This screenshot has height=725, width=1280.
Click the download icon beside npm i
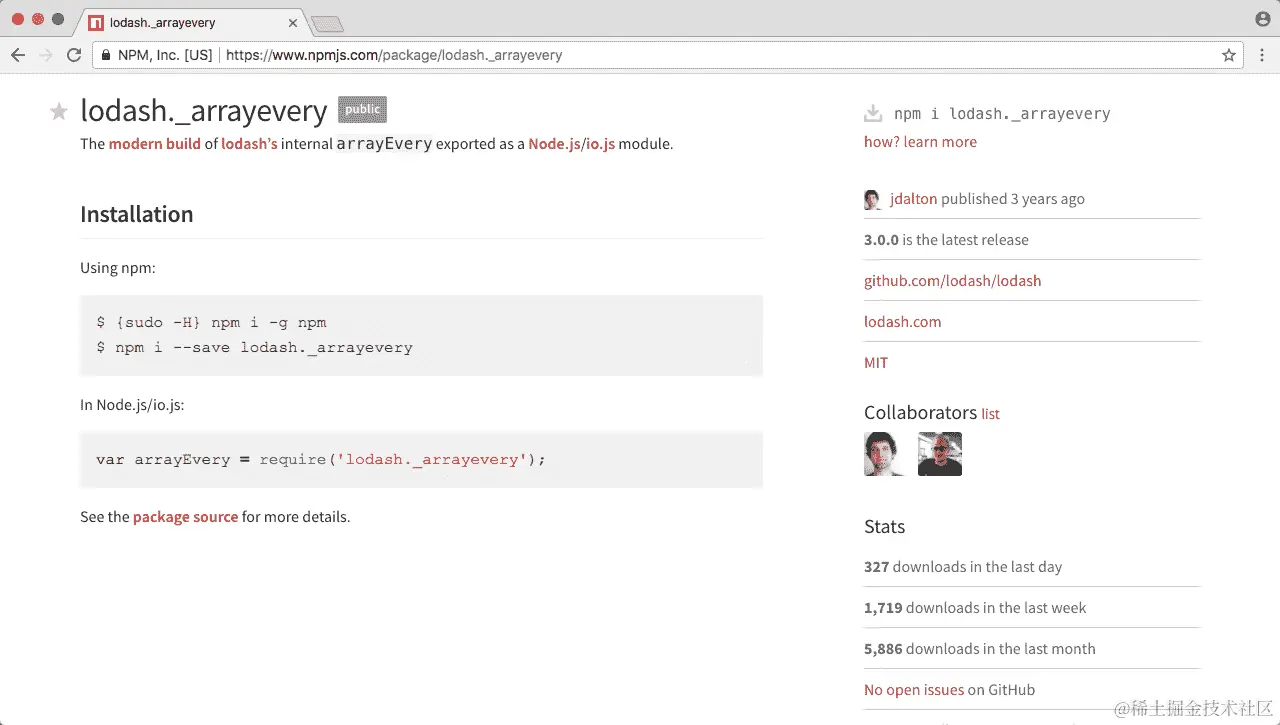[x=873, y=113]
